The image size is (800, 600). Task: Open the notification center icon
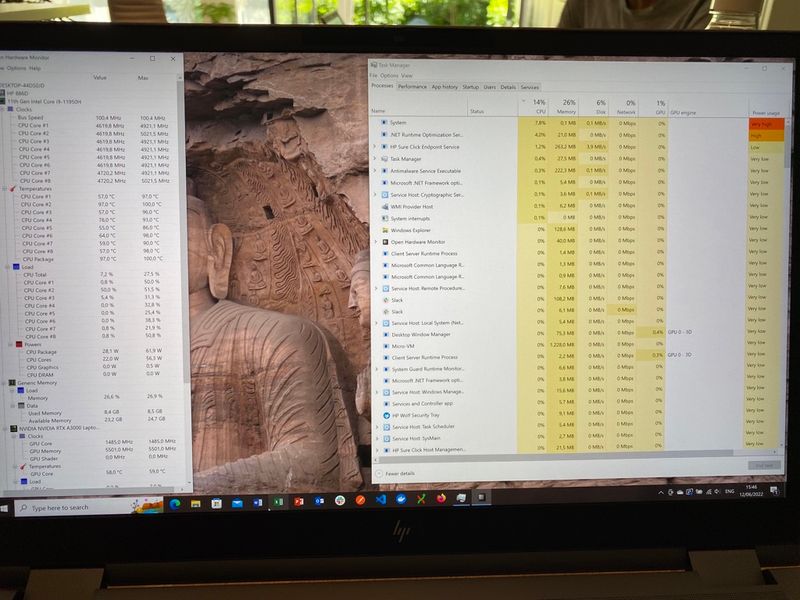pyautogui.click(x=774, y=491)
